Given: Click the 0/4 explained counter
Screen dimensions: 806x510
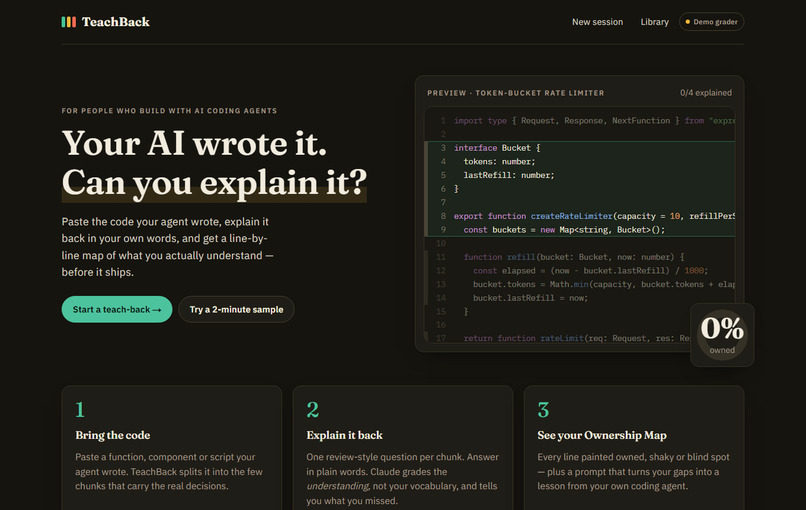Looking at the screenshot, I should (x=706, y=93).
